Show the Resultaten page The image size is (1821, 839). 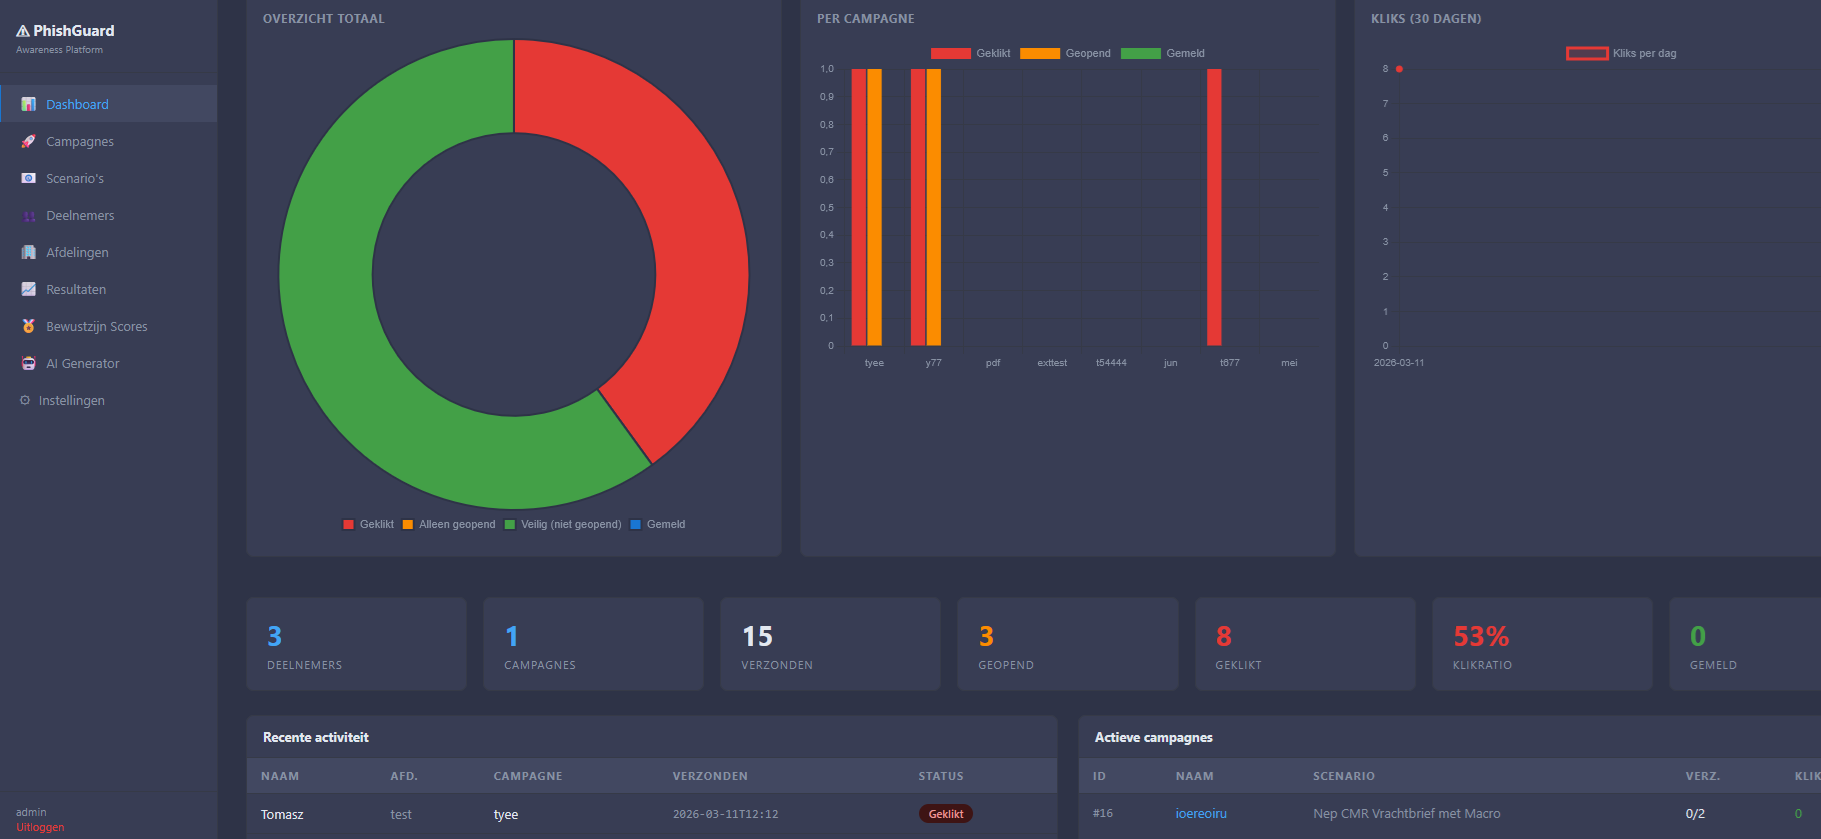point(108,289)
